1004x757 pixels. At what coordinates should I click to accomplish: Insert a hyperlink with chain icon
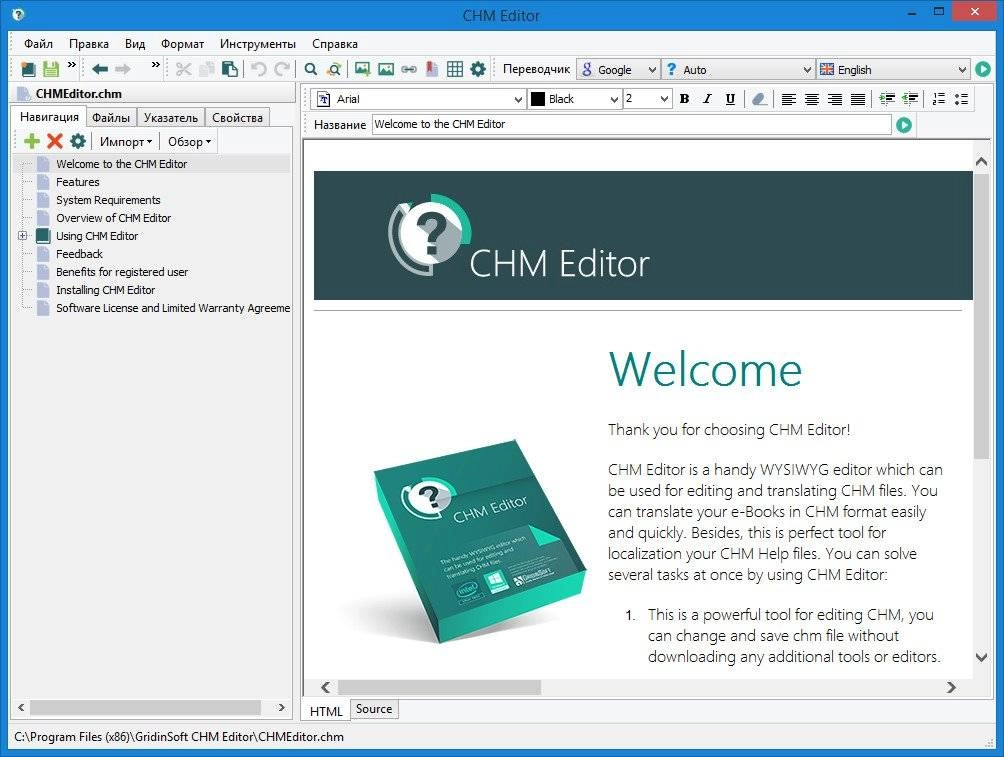pos(409,69)
